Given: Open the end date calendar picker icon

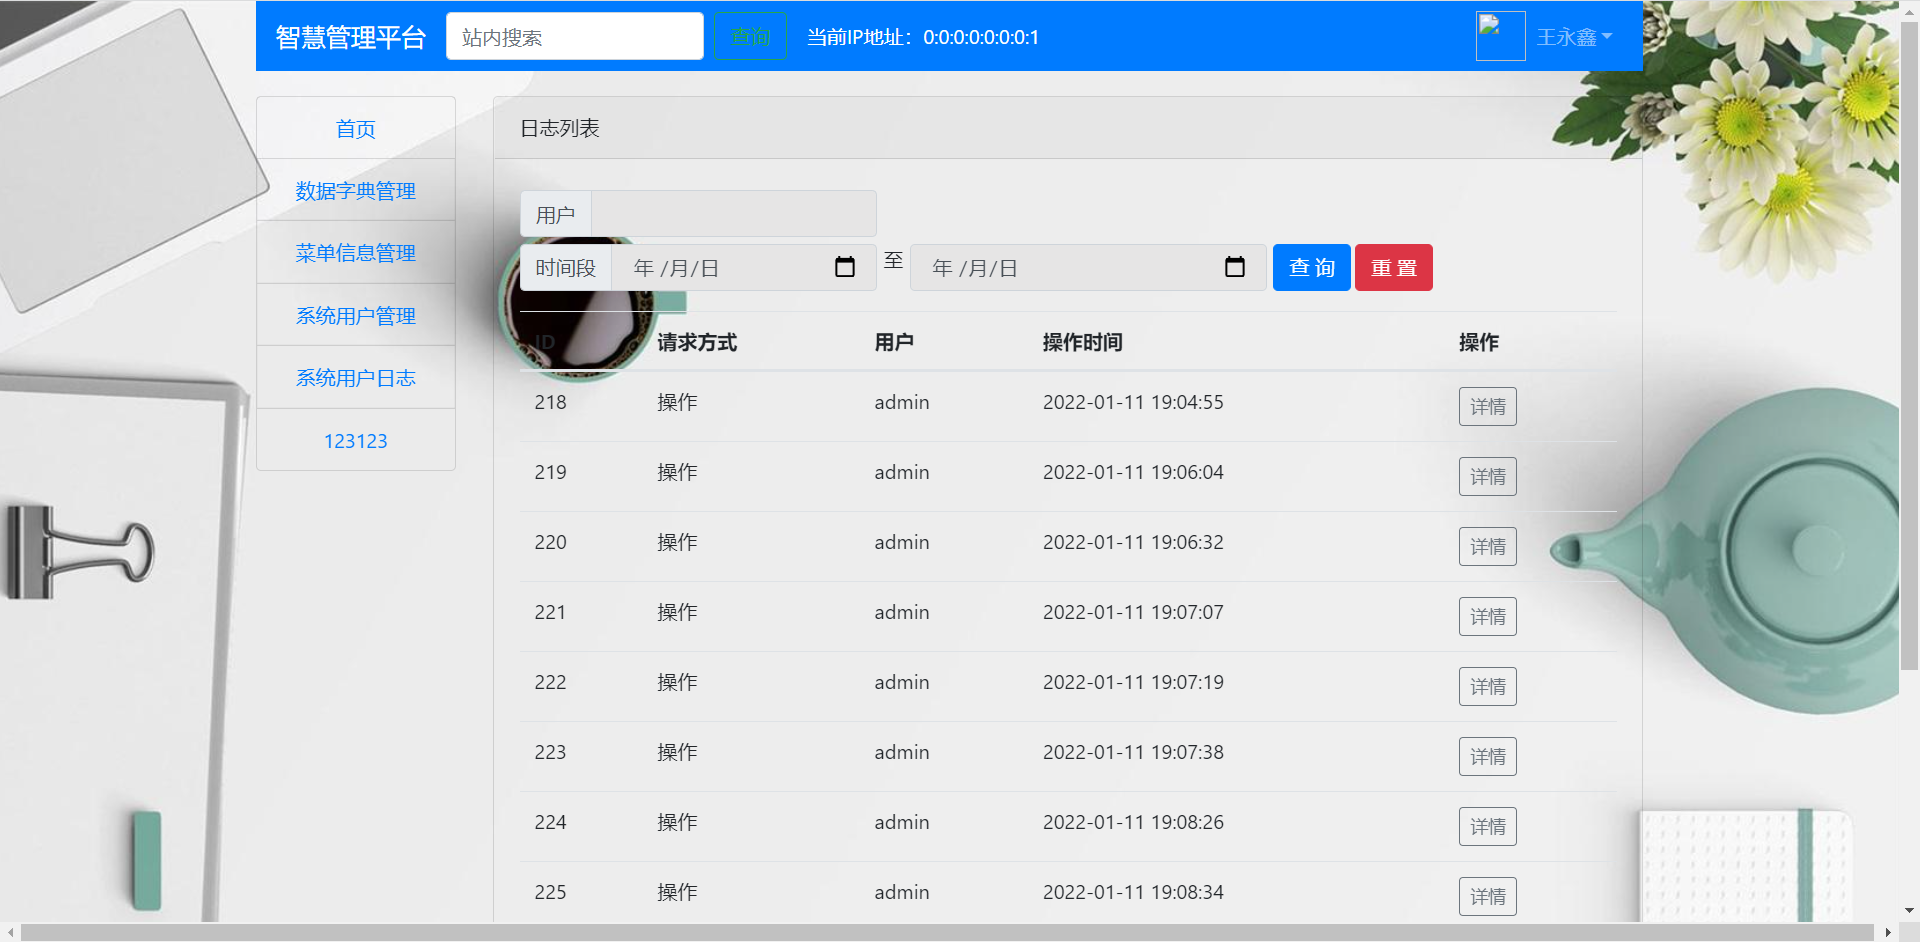Looking at the screenshot, I should pyautogui.click(x=1234, y=267).
